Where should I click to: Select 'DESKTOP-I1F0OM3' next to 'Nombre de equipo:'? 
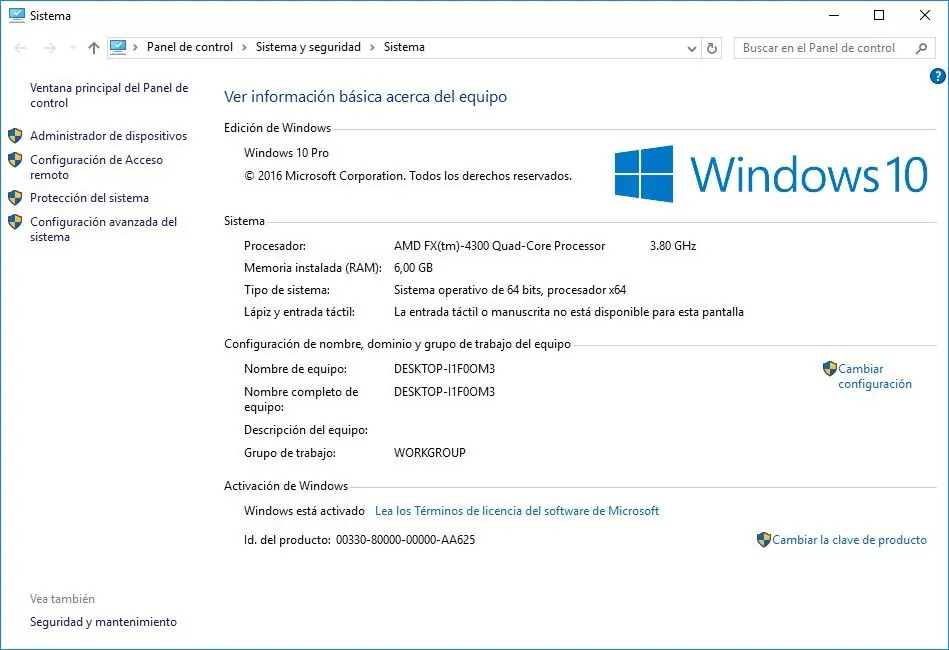tap(444, 369)
